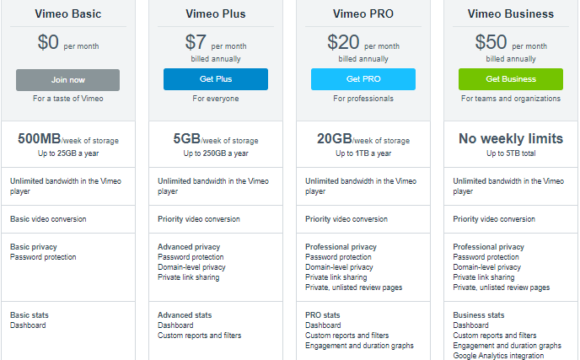This screenshot has height=360, width=580.
Task: Select the Vimeo Plus plan heading
Action: pyautogui.click(x=216, y=14)
